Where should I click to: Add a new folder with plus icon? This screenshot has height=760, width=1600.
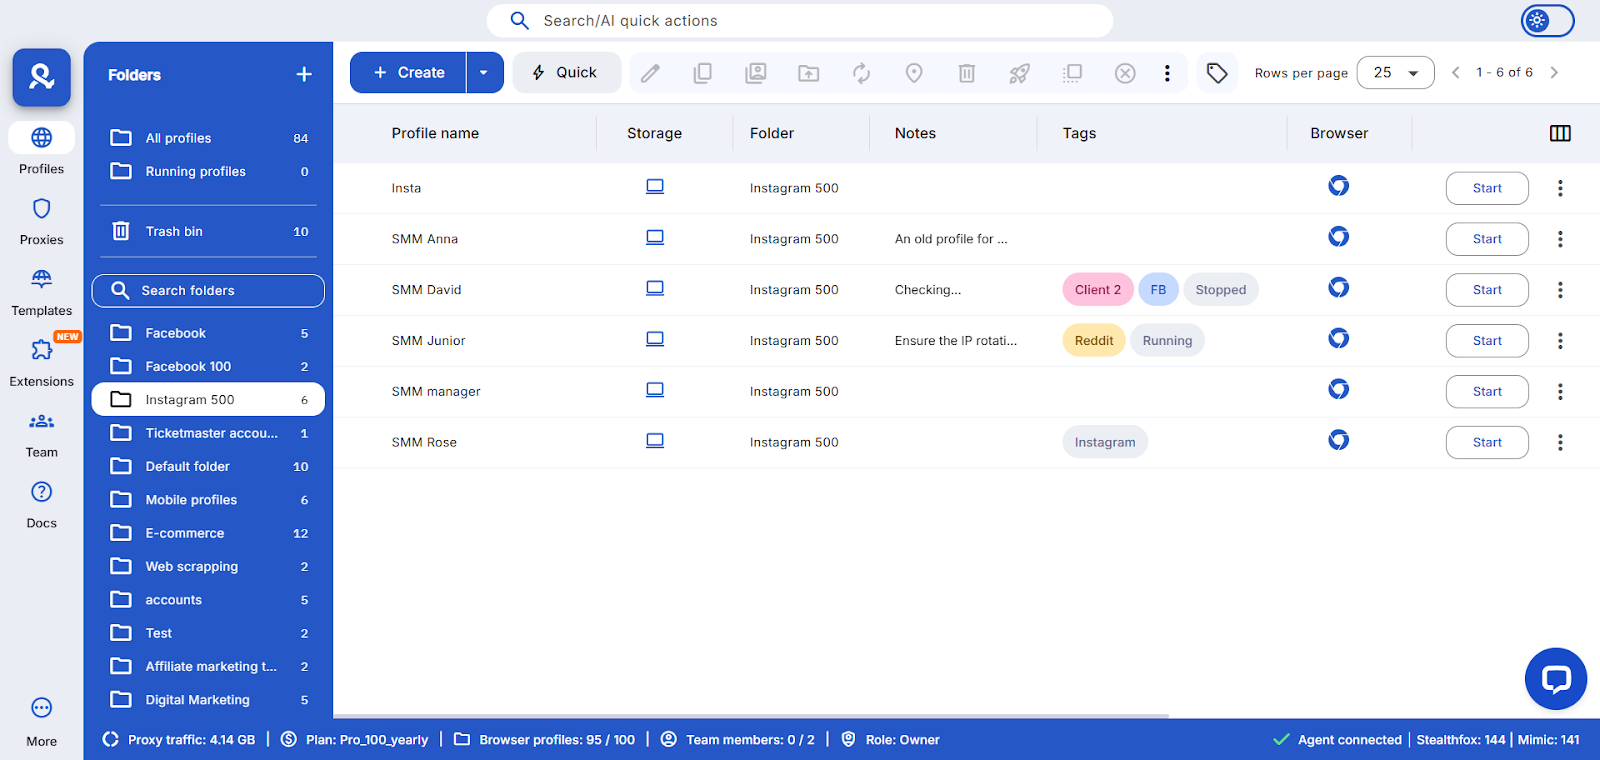(304, 75)
